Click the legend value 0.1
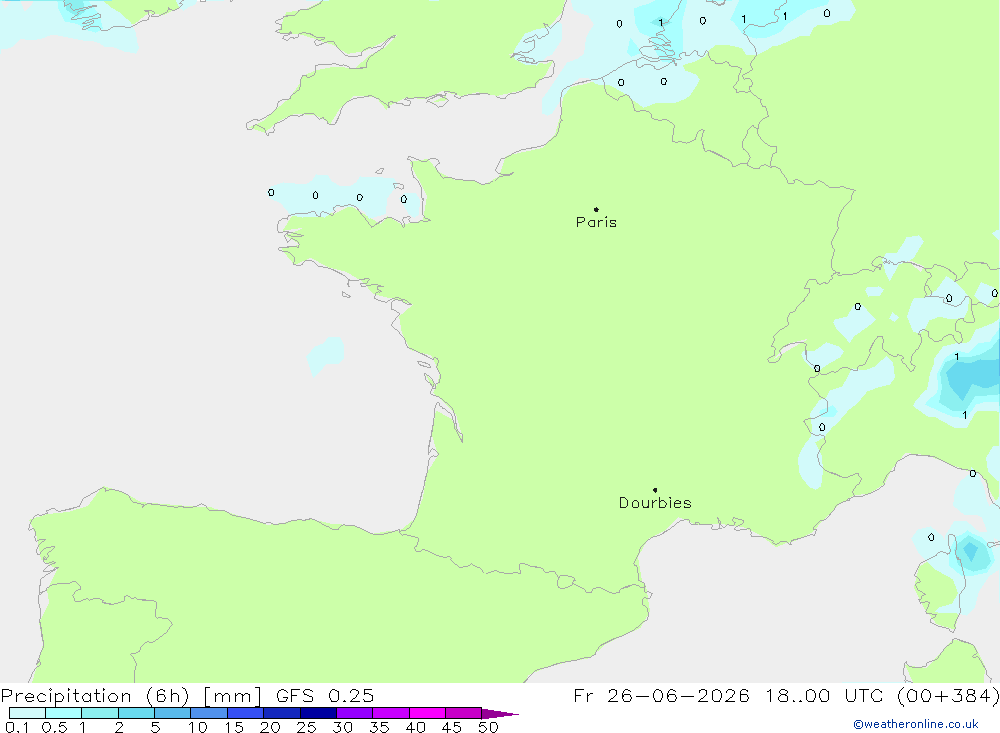This screenshot has width=1000, height=733. coord(17,727)
